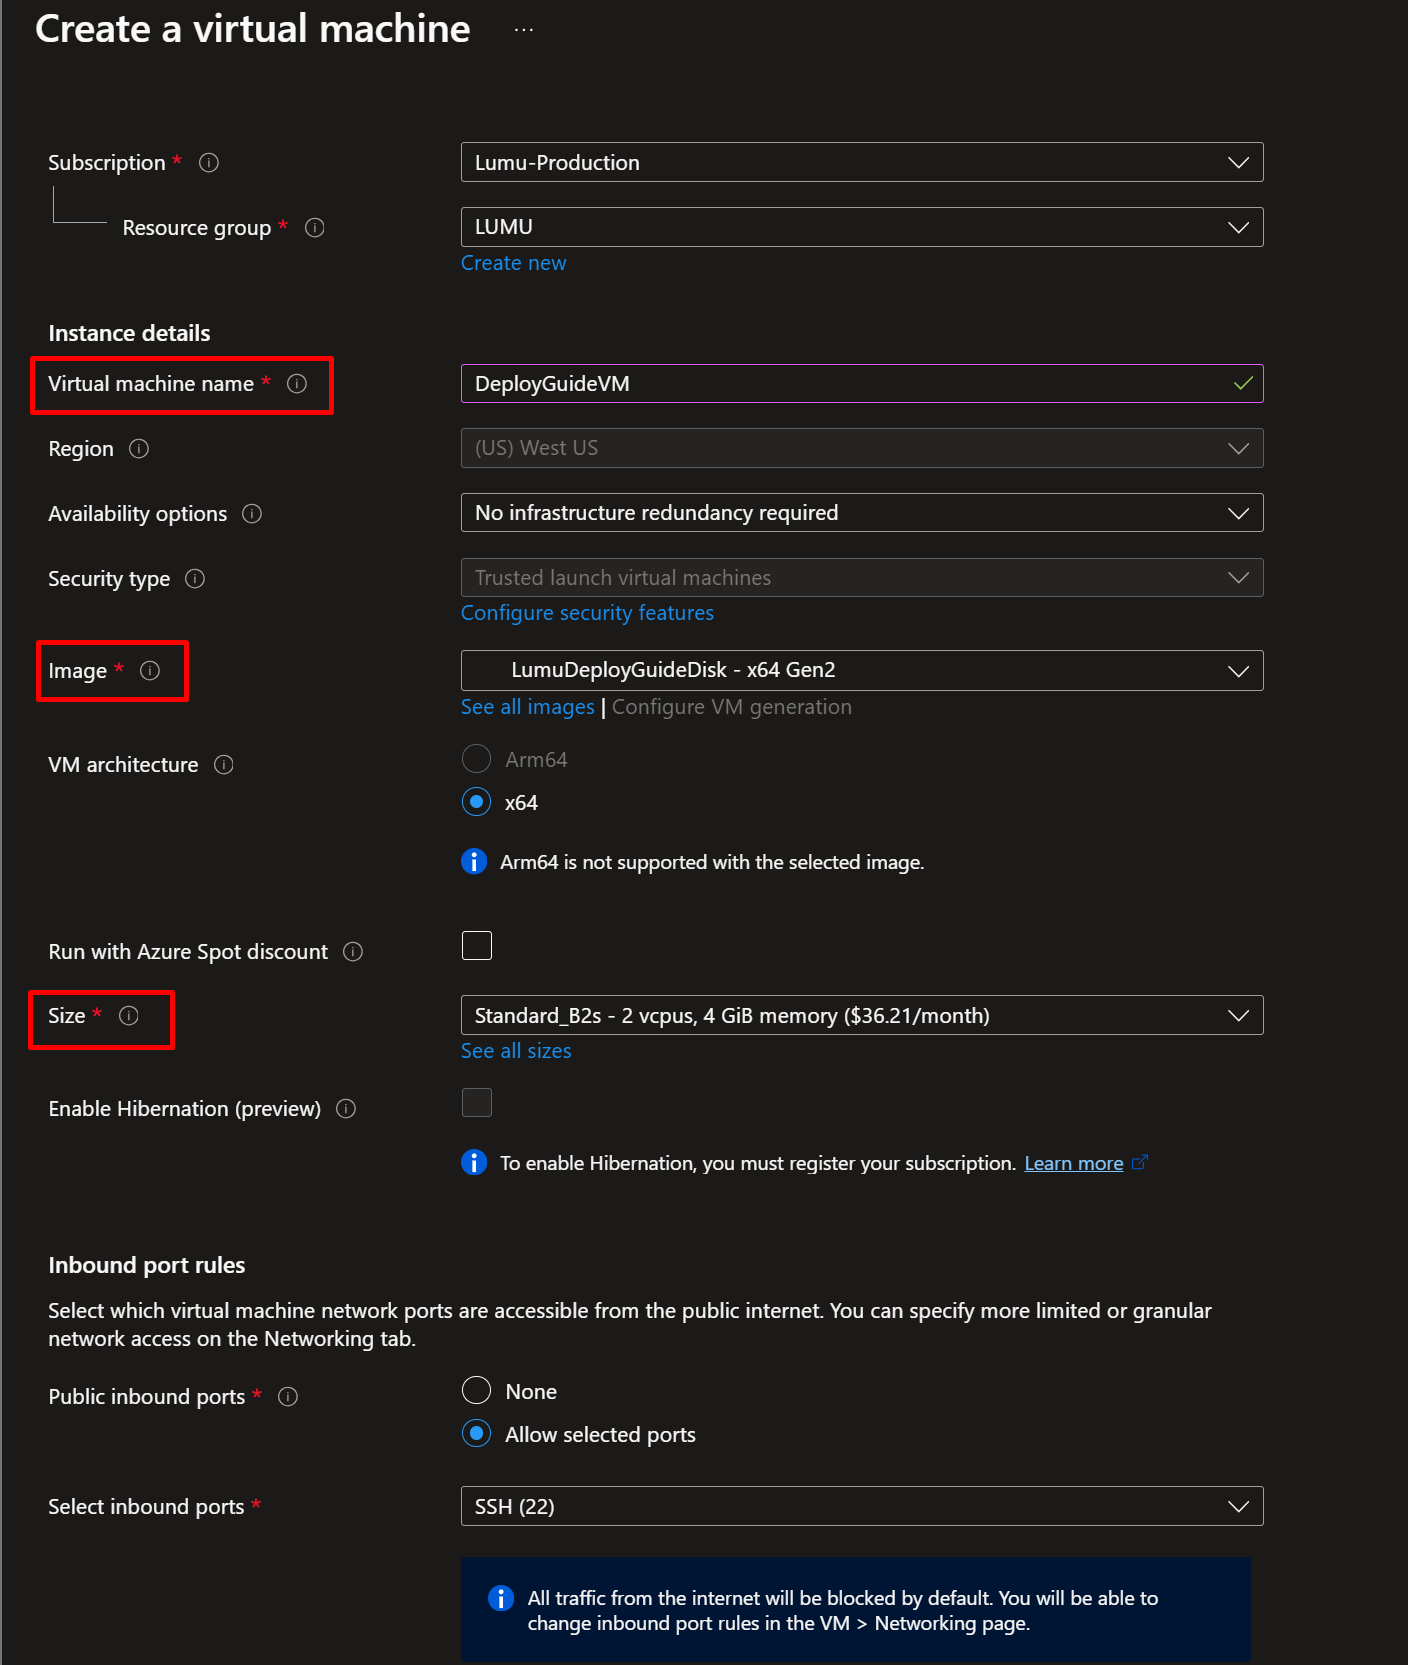Viewport: 1408px width, 1665px height.
Task: Expand the Size dropdown Standard_B2s
Action: point(861,1015)
